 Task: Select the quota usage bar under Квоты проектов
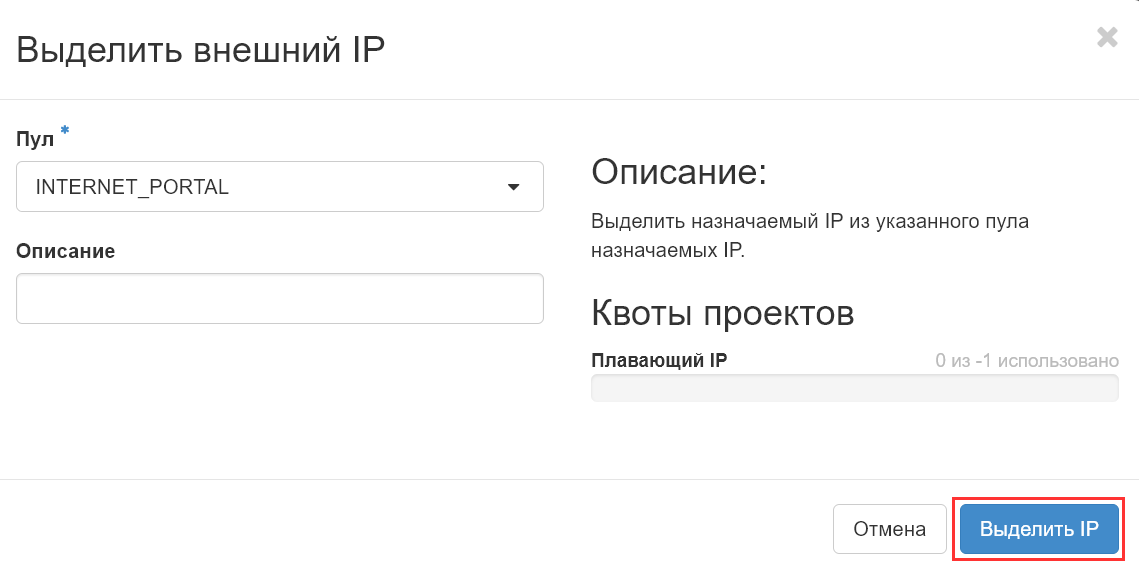pos(854,388)
